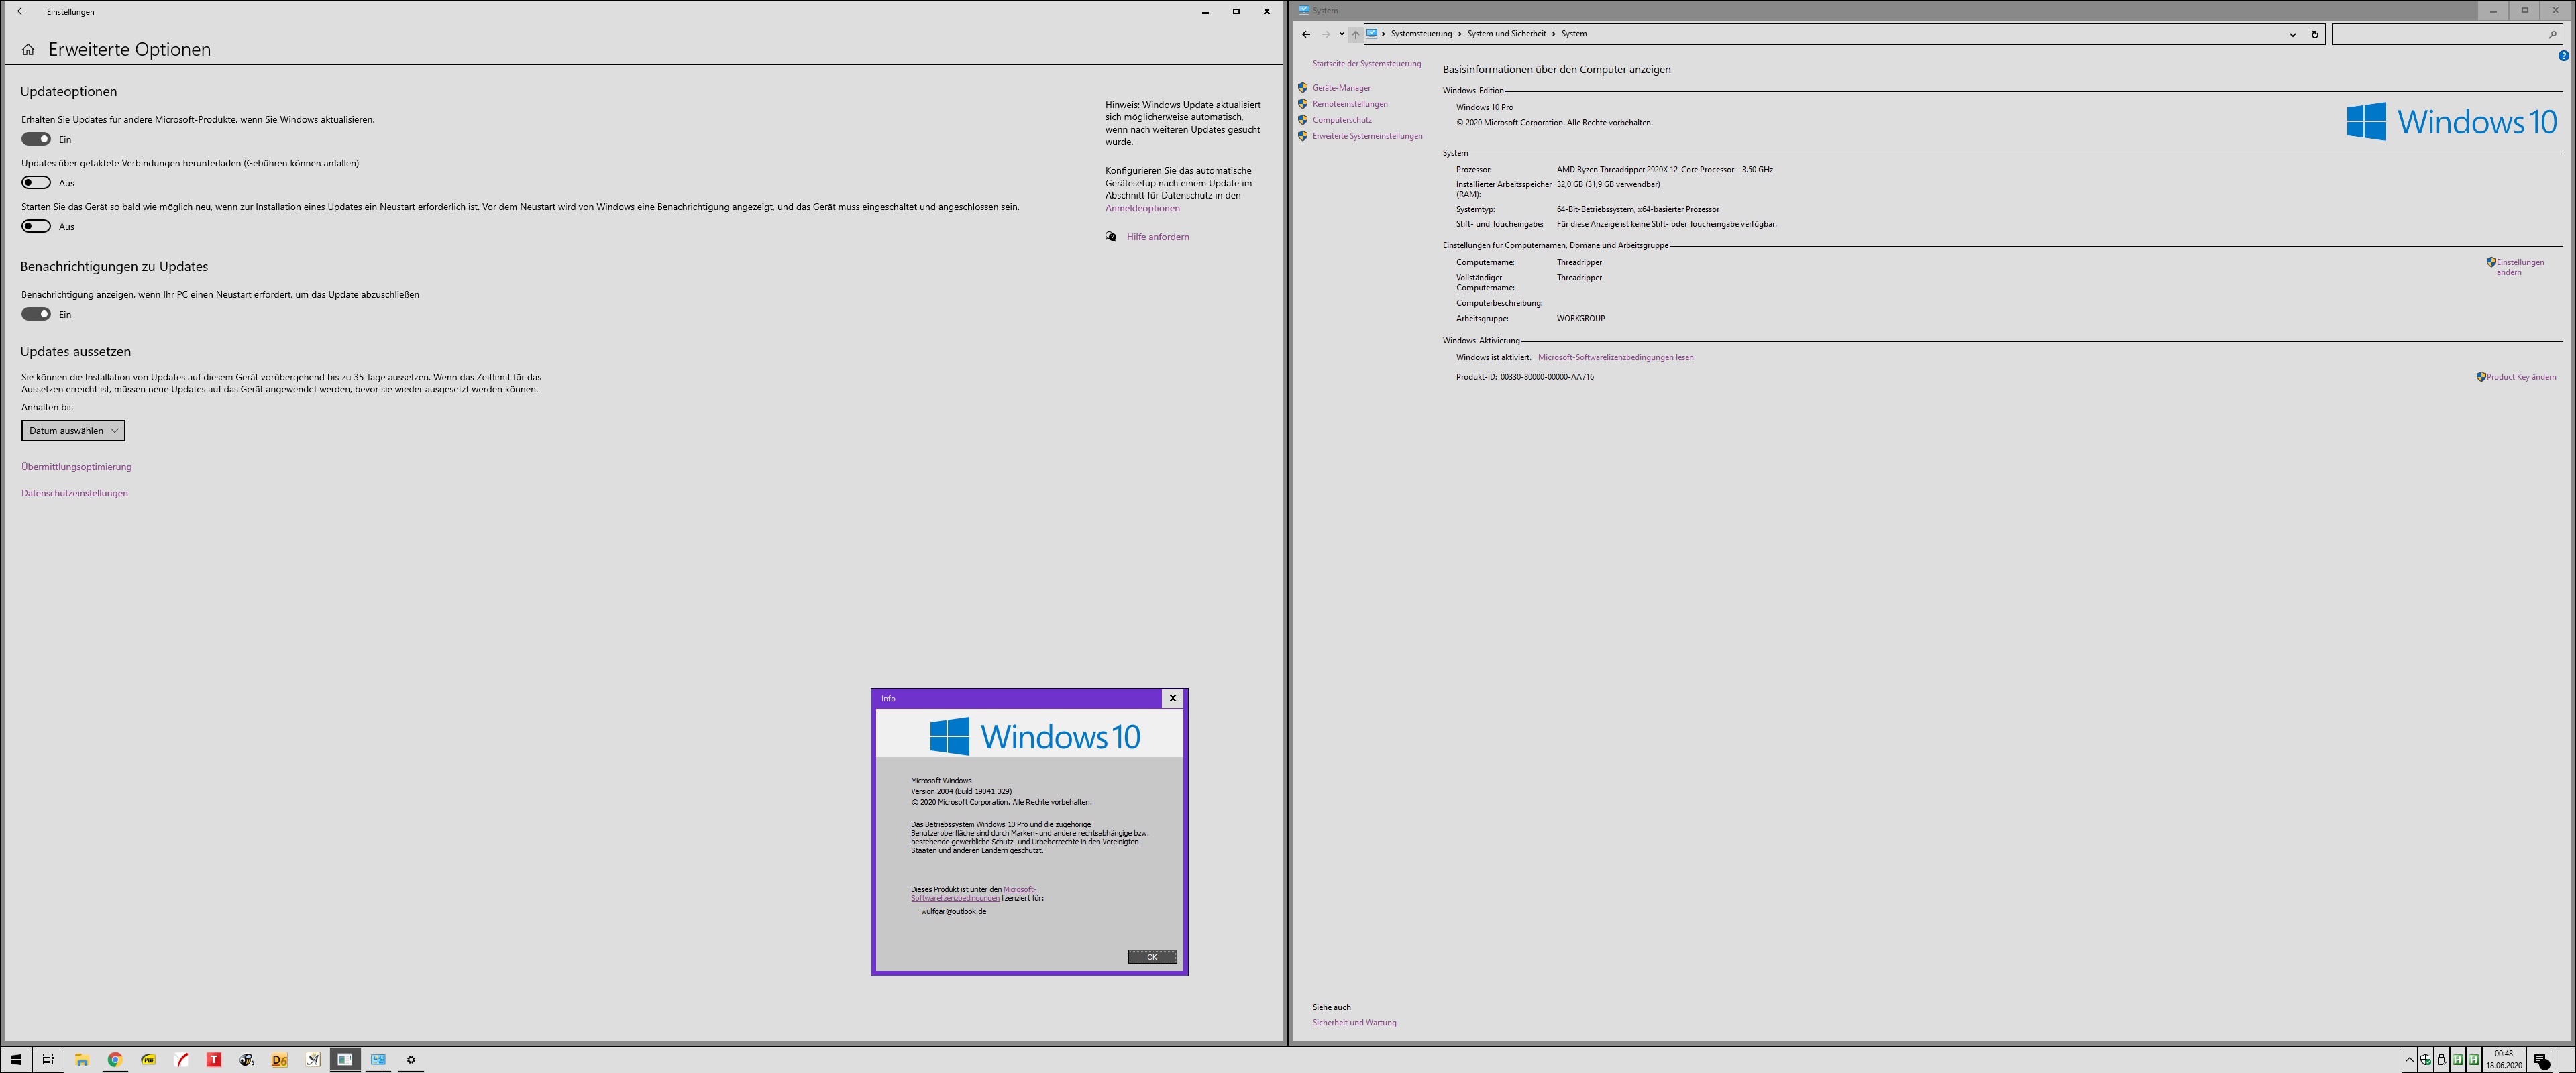Click the up arrow in the System window
Image resolution: width=2576 pixels, height=1073 pixels.
tap(1355, 34)
